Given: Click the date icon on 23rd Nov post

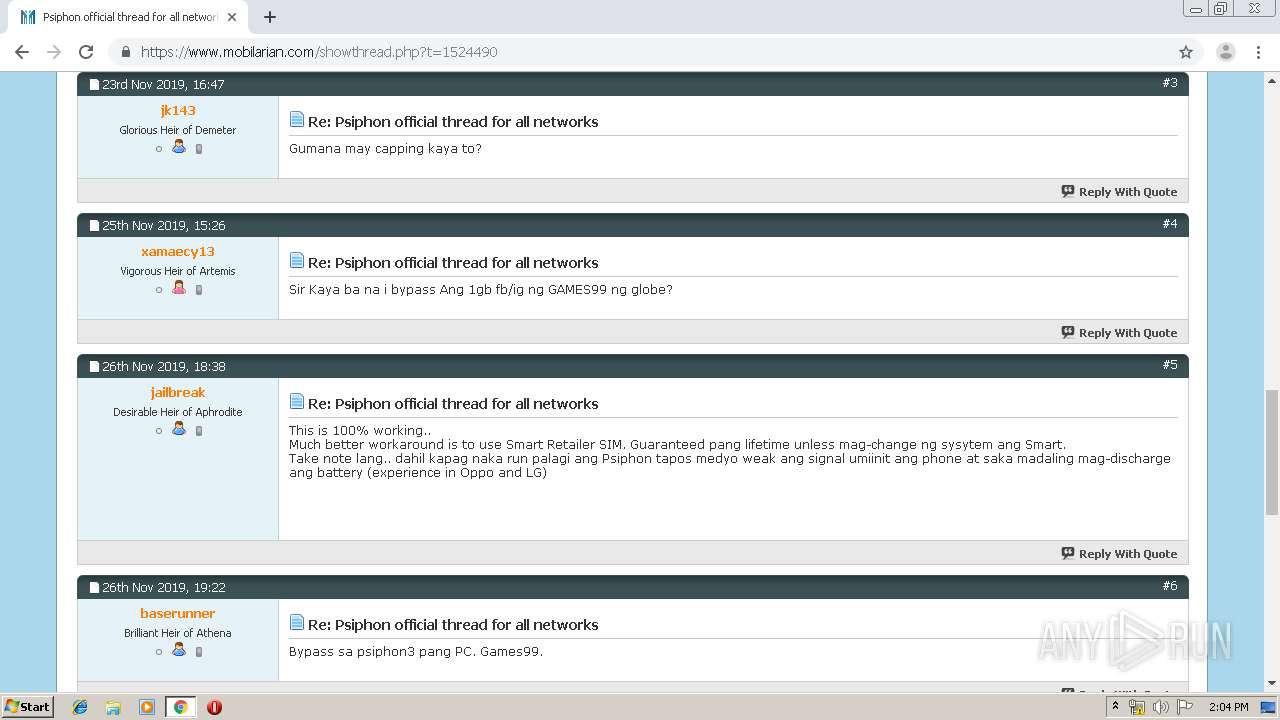Looking at the screenshot, I should 94,85.
